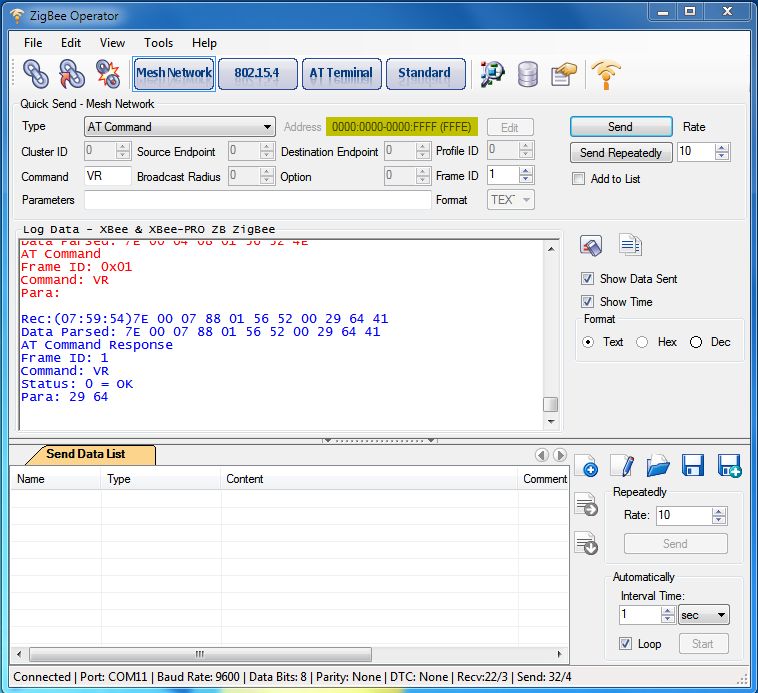The height and width of the screenshot is (693, 758).
Task: Uncheck the Show Time checkbox
Action: (587, 302)
